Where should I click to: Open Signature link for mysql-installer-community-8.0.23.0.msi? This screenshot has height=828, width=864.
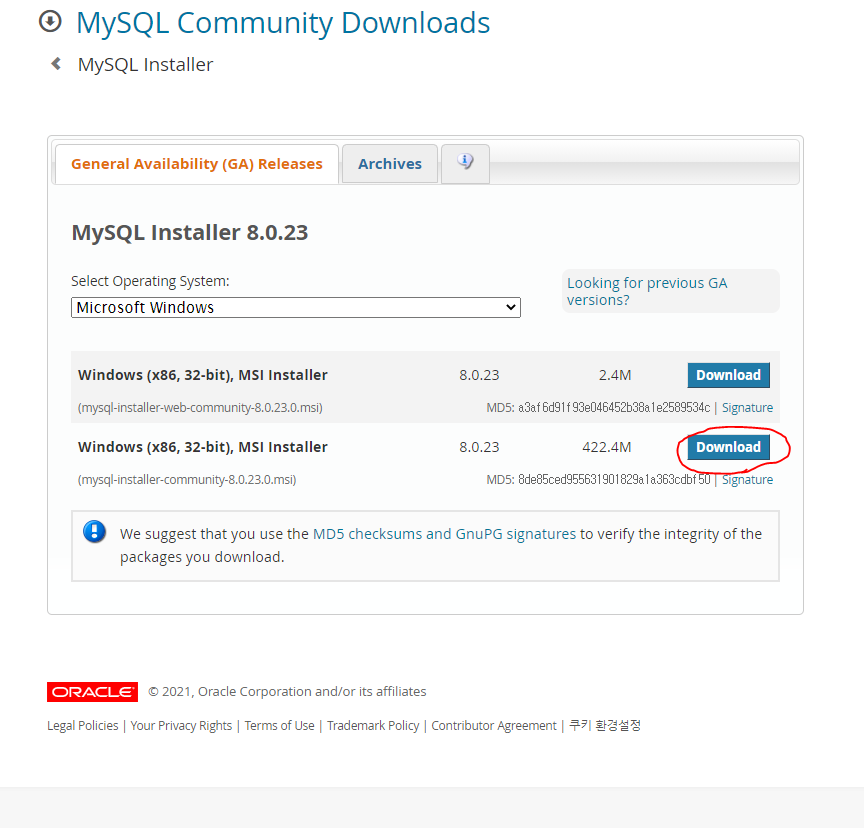pos(747,479)
